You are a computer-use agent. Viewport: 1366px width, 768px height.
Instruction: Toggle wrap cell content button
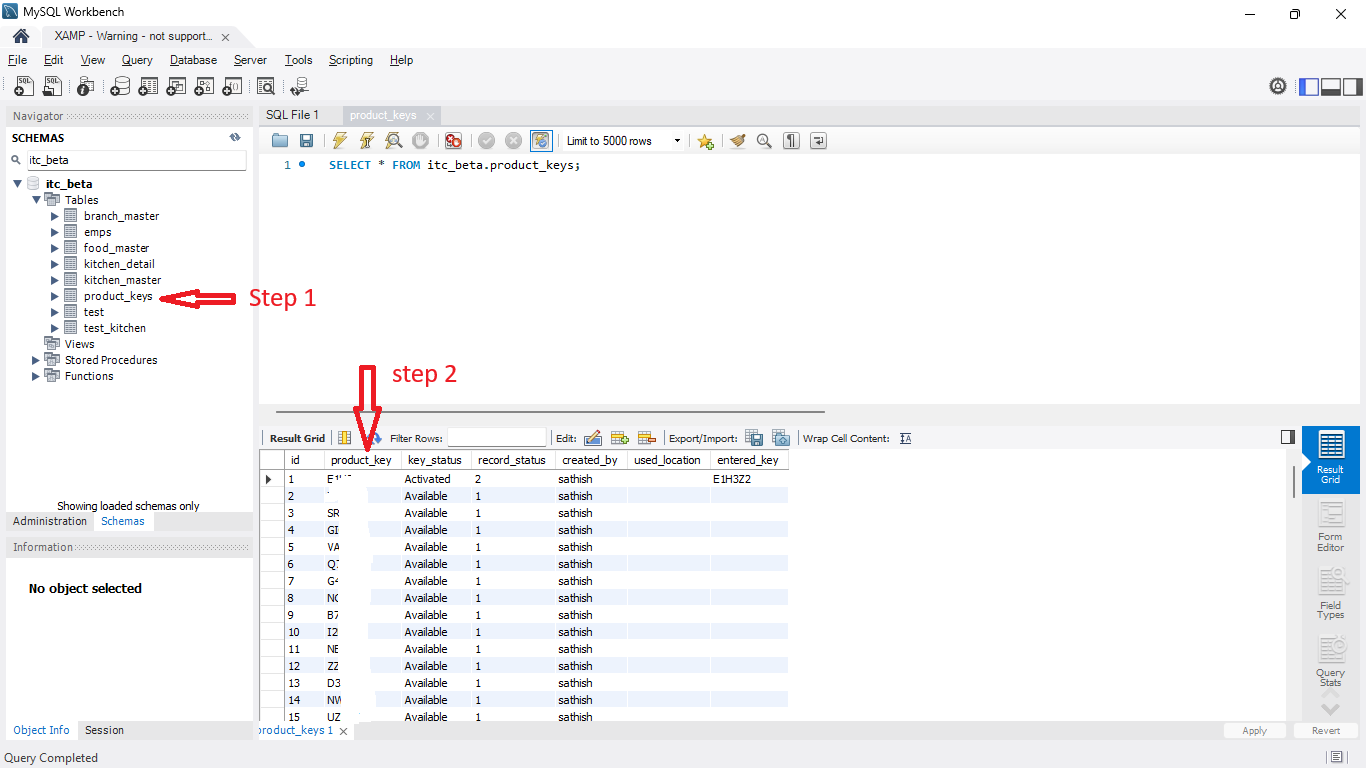[906, 438]
